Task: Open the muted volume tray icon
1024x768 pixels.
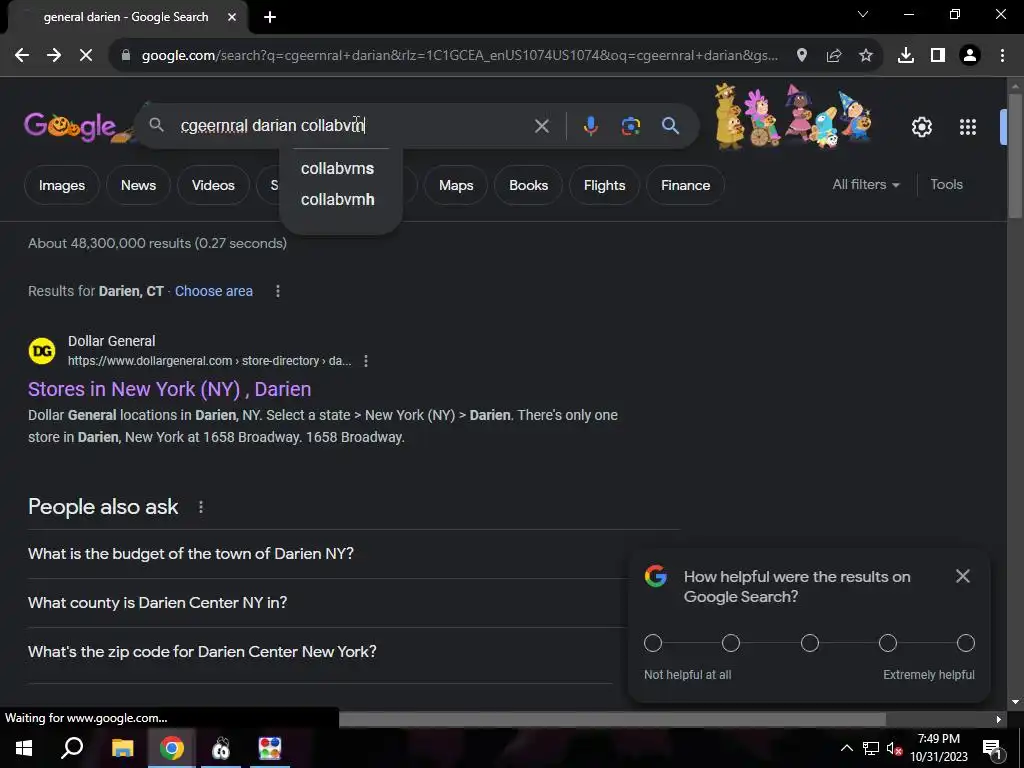Action: (x=894, y=748)
